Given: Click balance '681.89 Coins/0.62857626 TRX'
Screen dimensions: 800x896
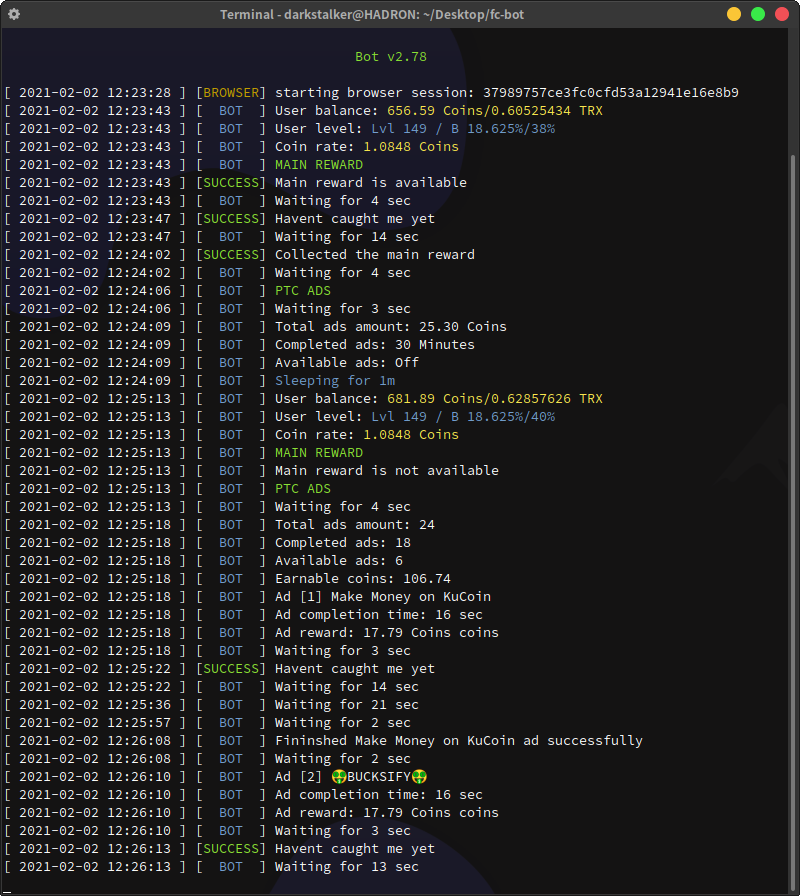Looking at the screenshot, I should (495, 398).
